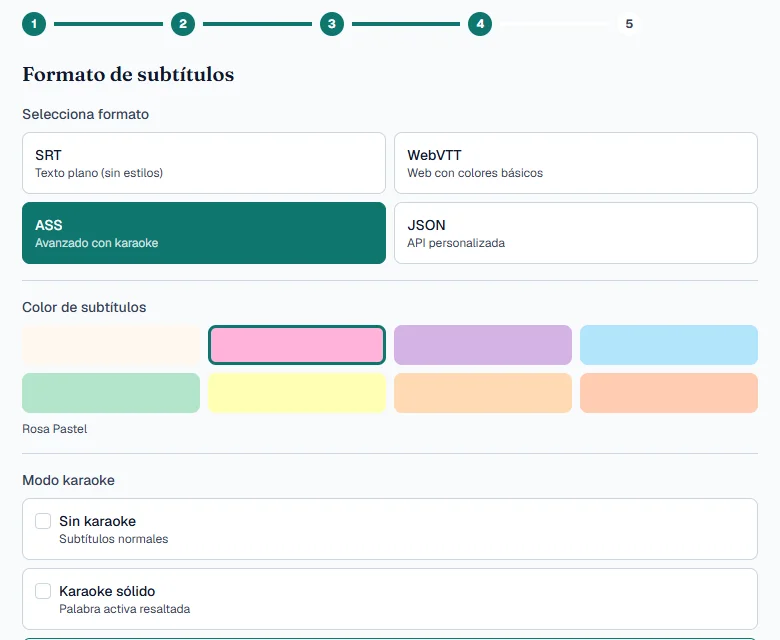Select wizard step 4 indicator
The height and width of the screenshot is (640, 780).
[x=480, y=24]
